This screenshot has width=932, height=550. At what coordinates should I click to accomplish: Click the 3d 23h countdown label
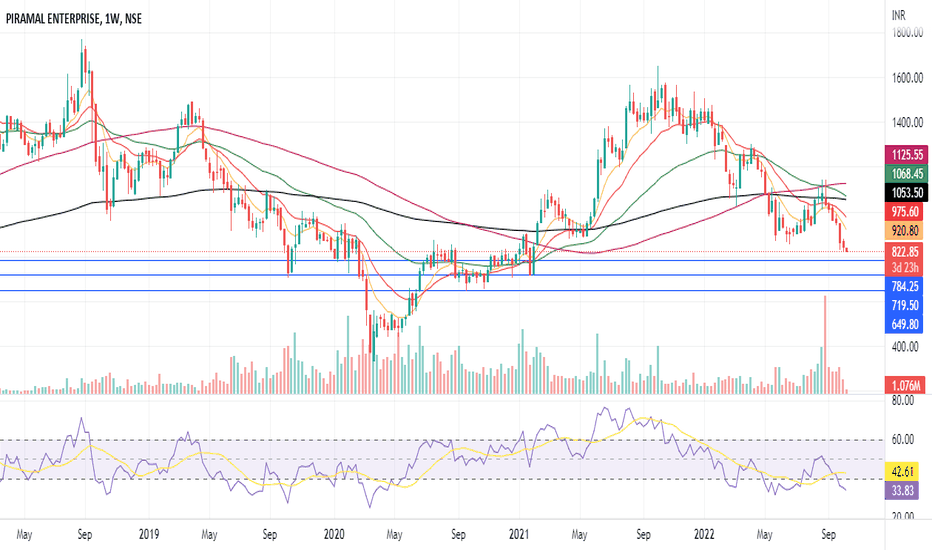coord(904,268)
